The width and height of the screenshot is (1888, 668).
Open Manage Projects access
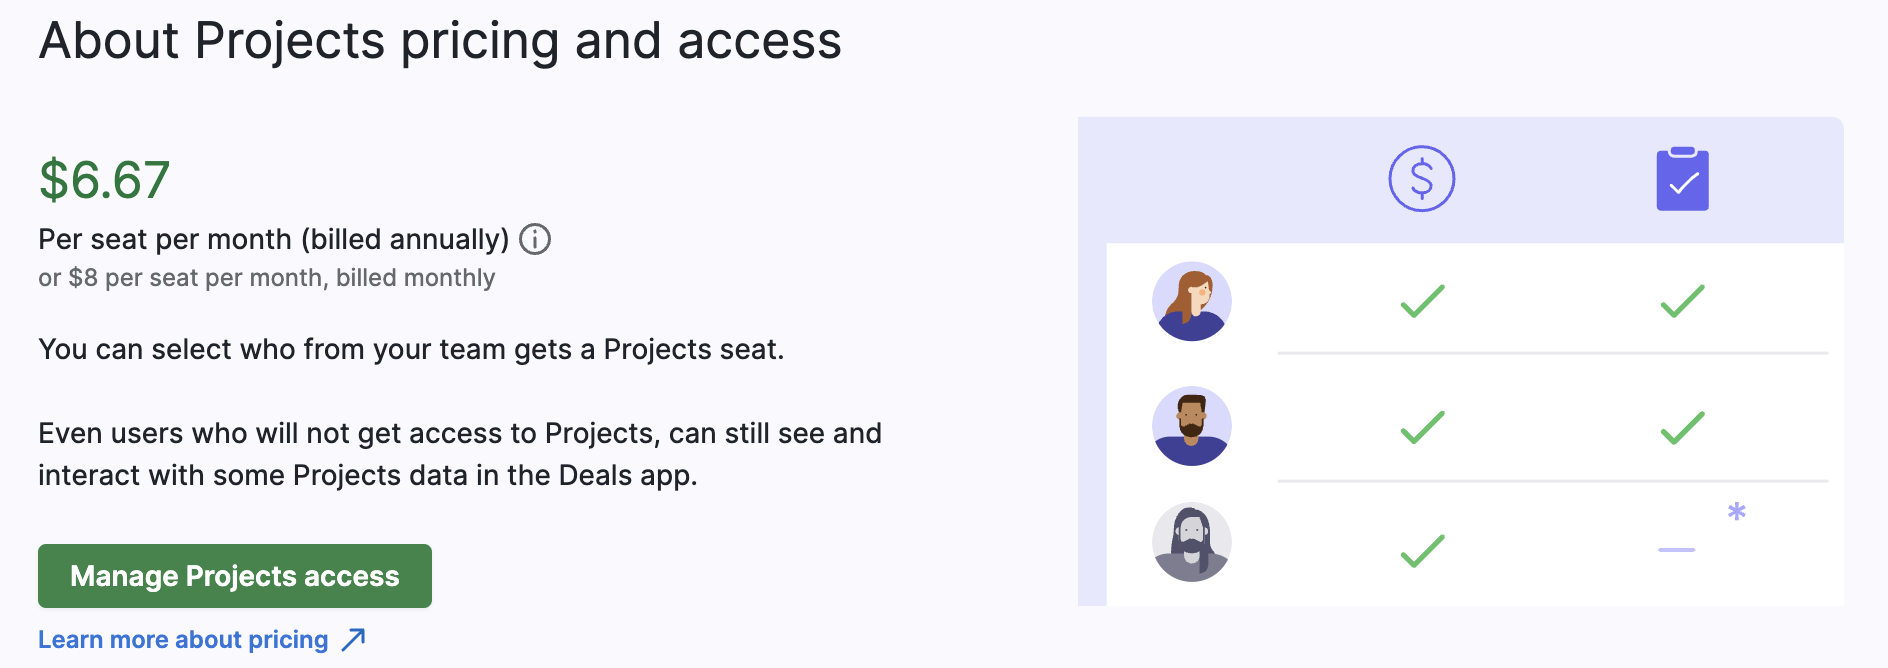[x=235, y=576]
